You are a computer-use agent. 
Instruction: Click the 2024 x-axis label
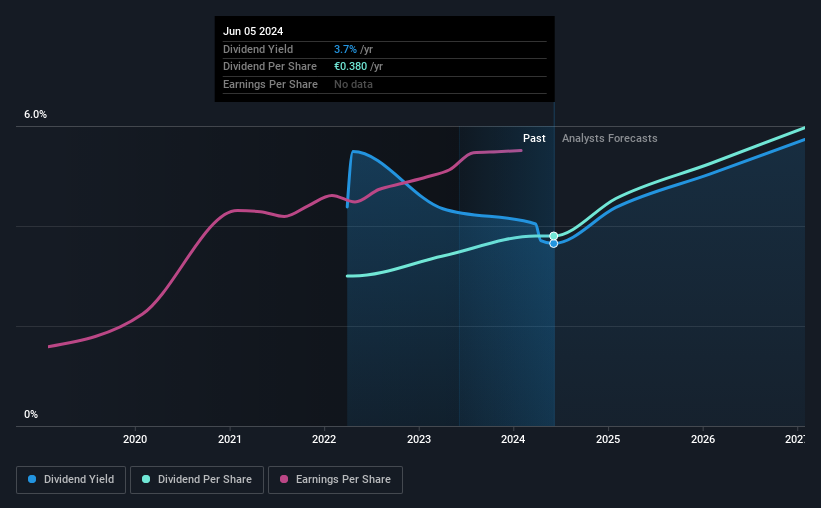pyautogui.click(x=513, y=439)
